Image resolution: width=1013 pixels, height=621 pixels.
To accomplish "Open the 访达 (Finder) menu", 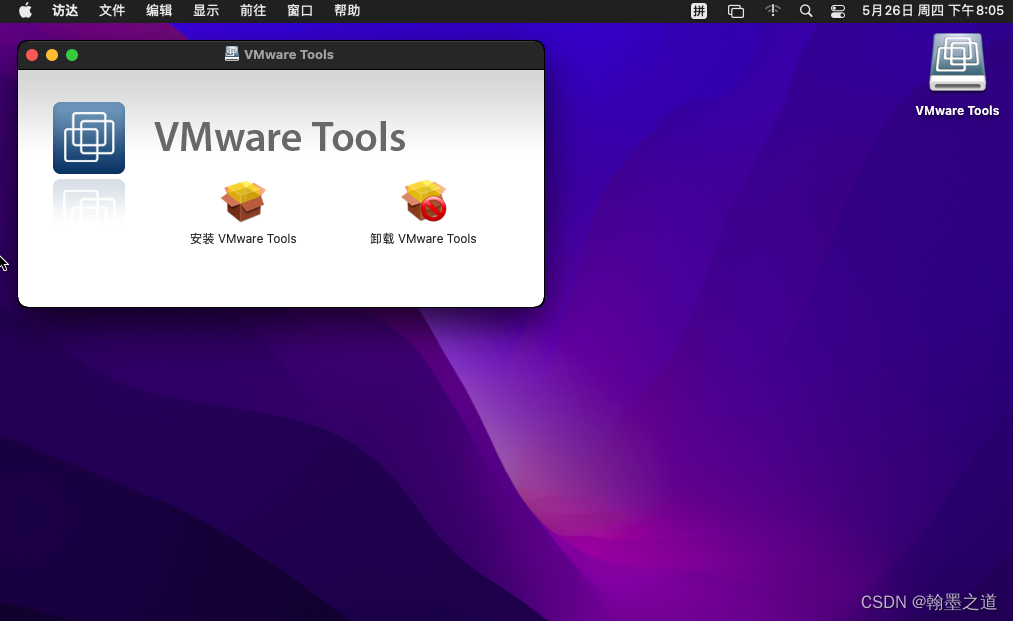I will point(65,10).
